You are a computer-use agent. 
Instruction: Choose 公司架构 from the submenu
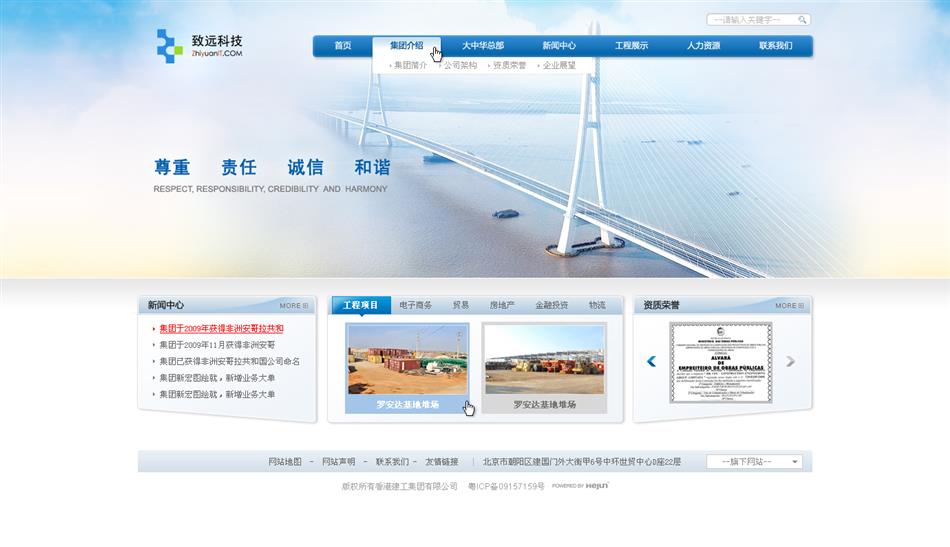460,65
